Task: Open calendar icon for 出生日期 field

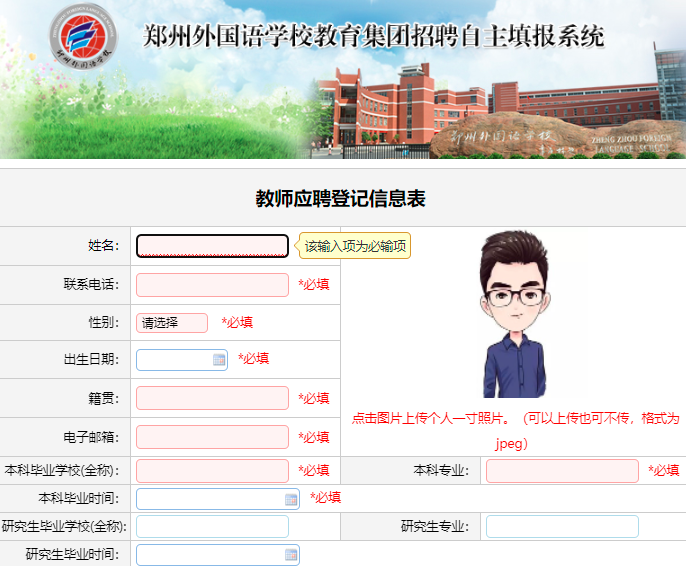Action: coord(219,359)
